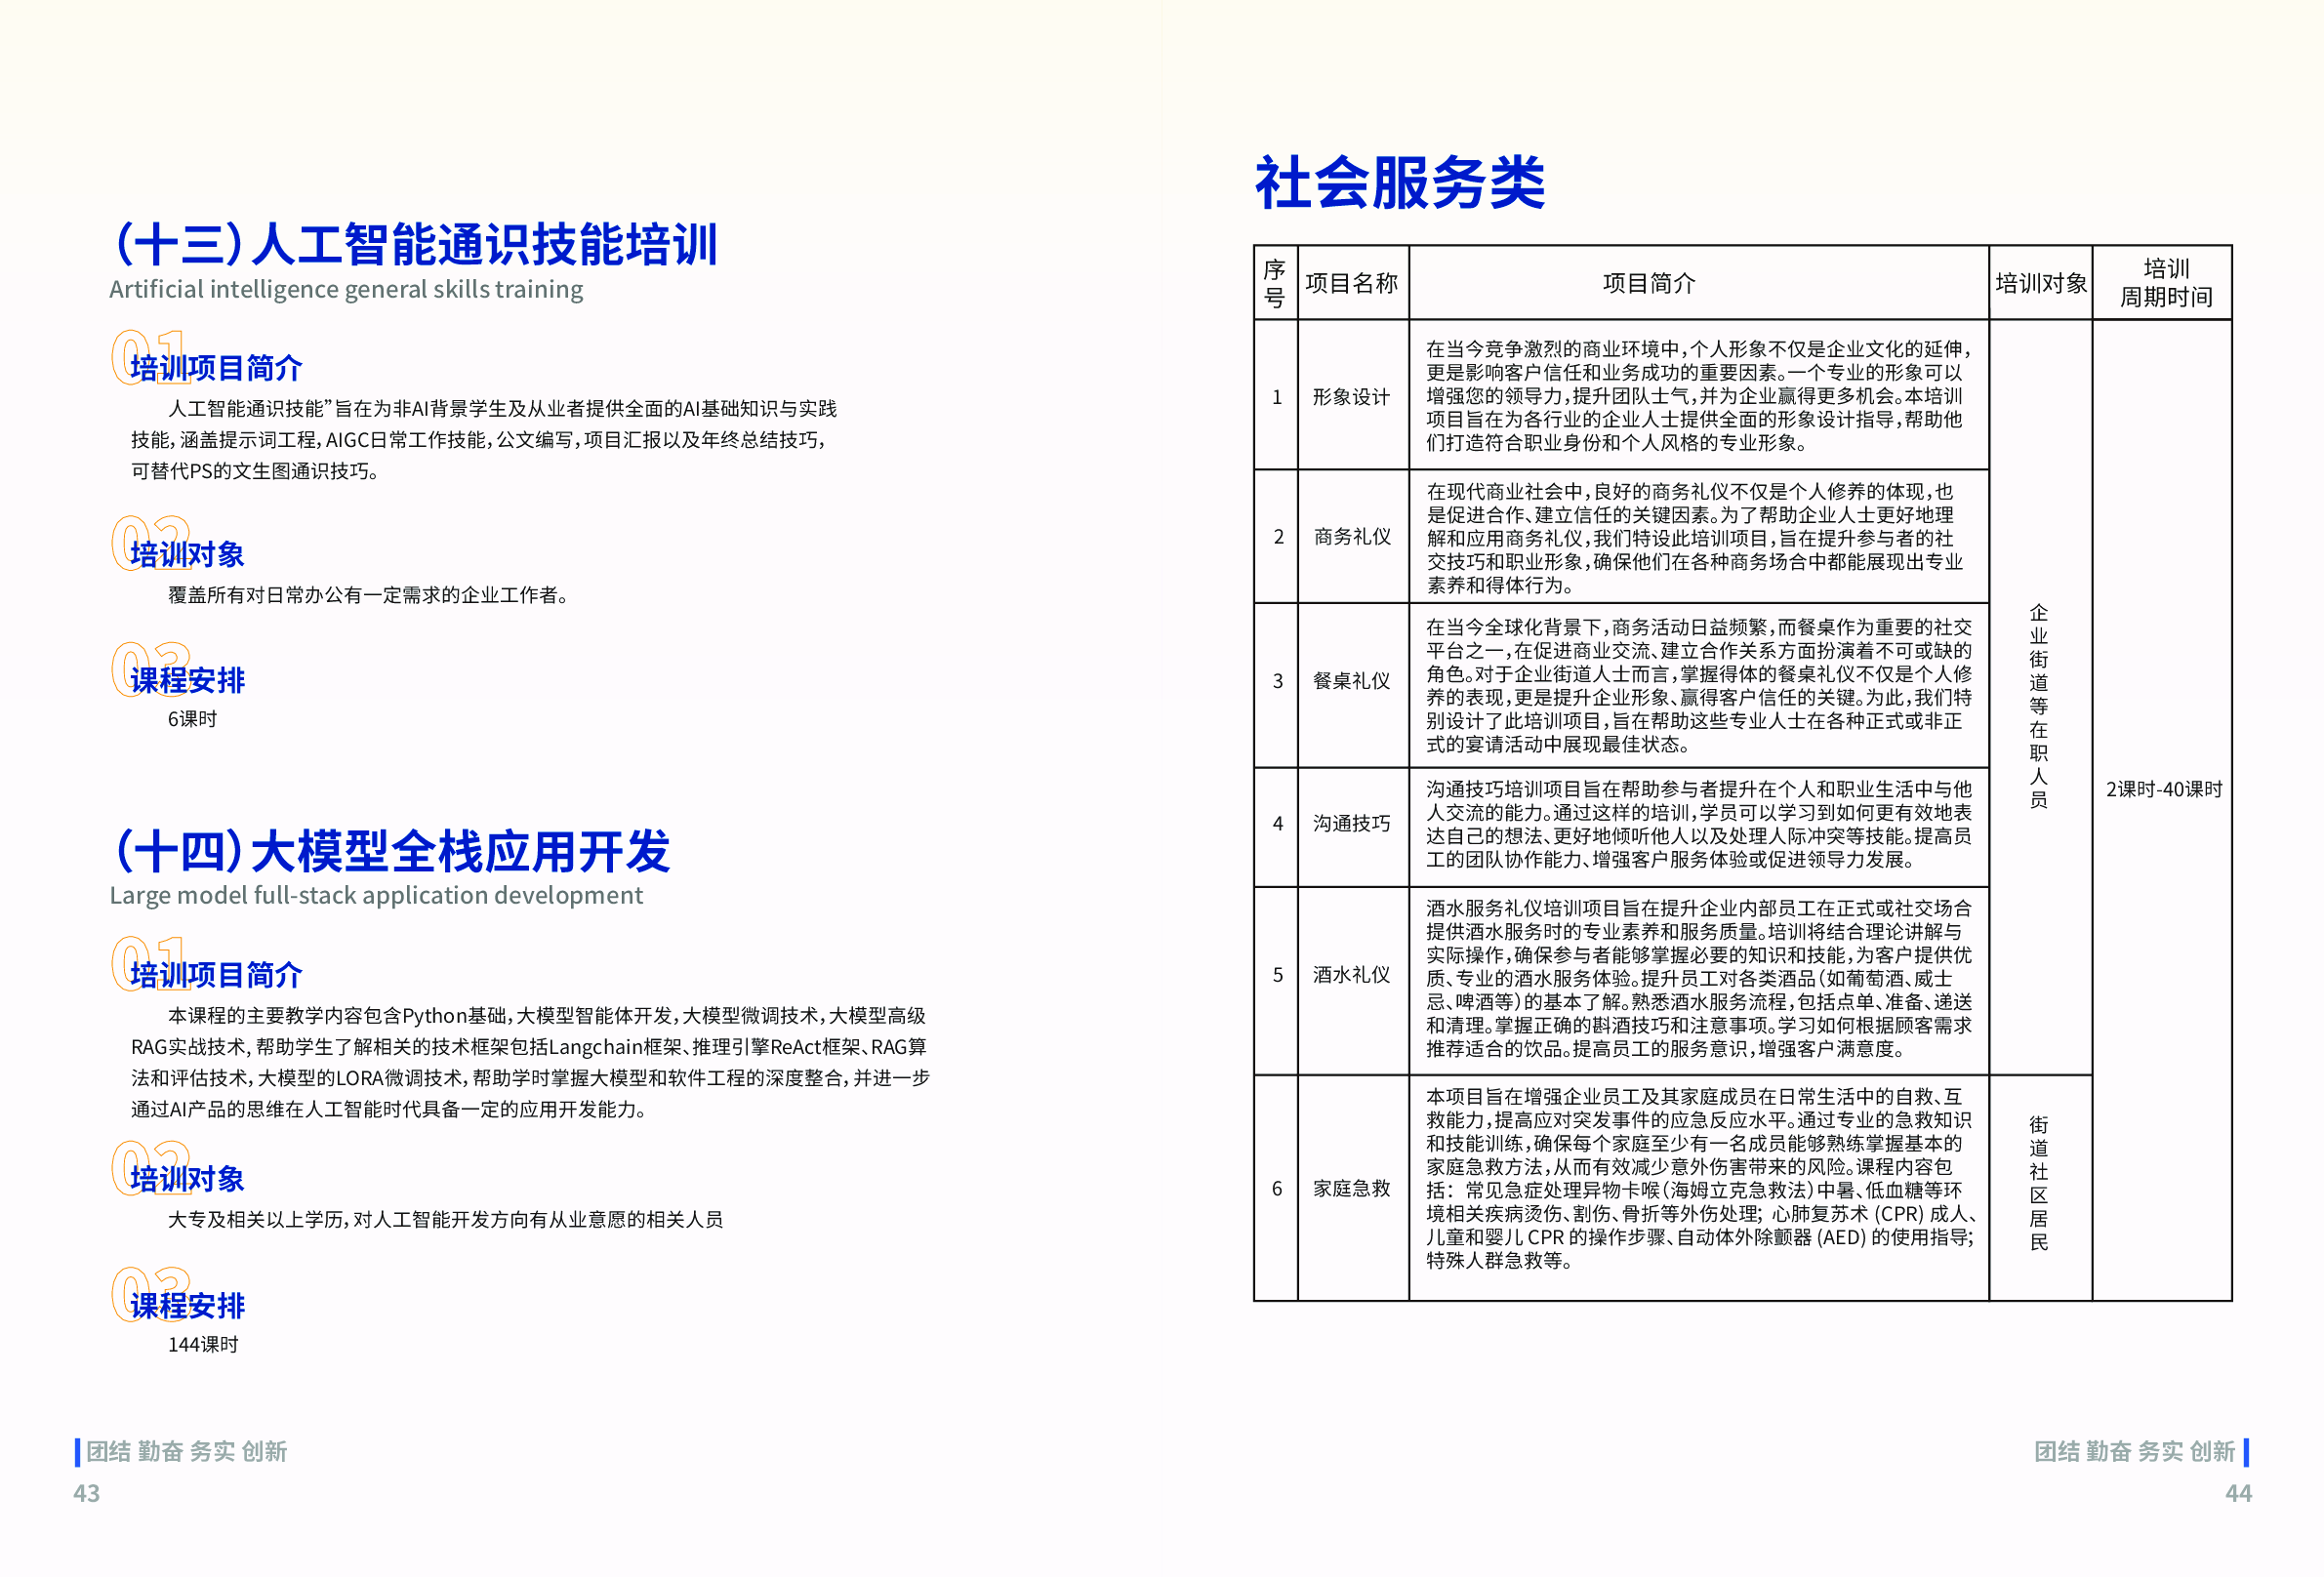Click the paragraph line starting 本课程的主要教学内容
Viewport: 2324px width, 1577px height.
(x=547, y=1016)
